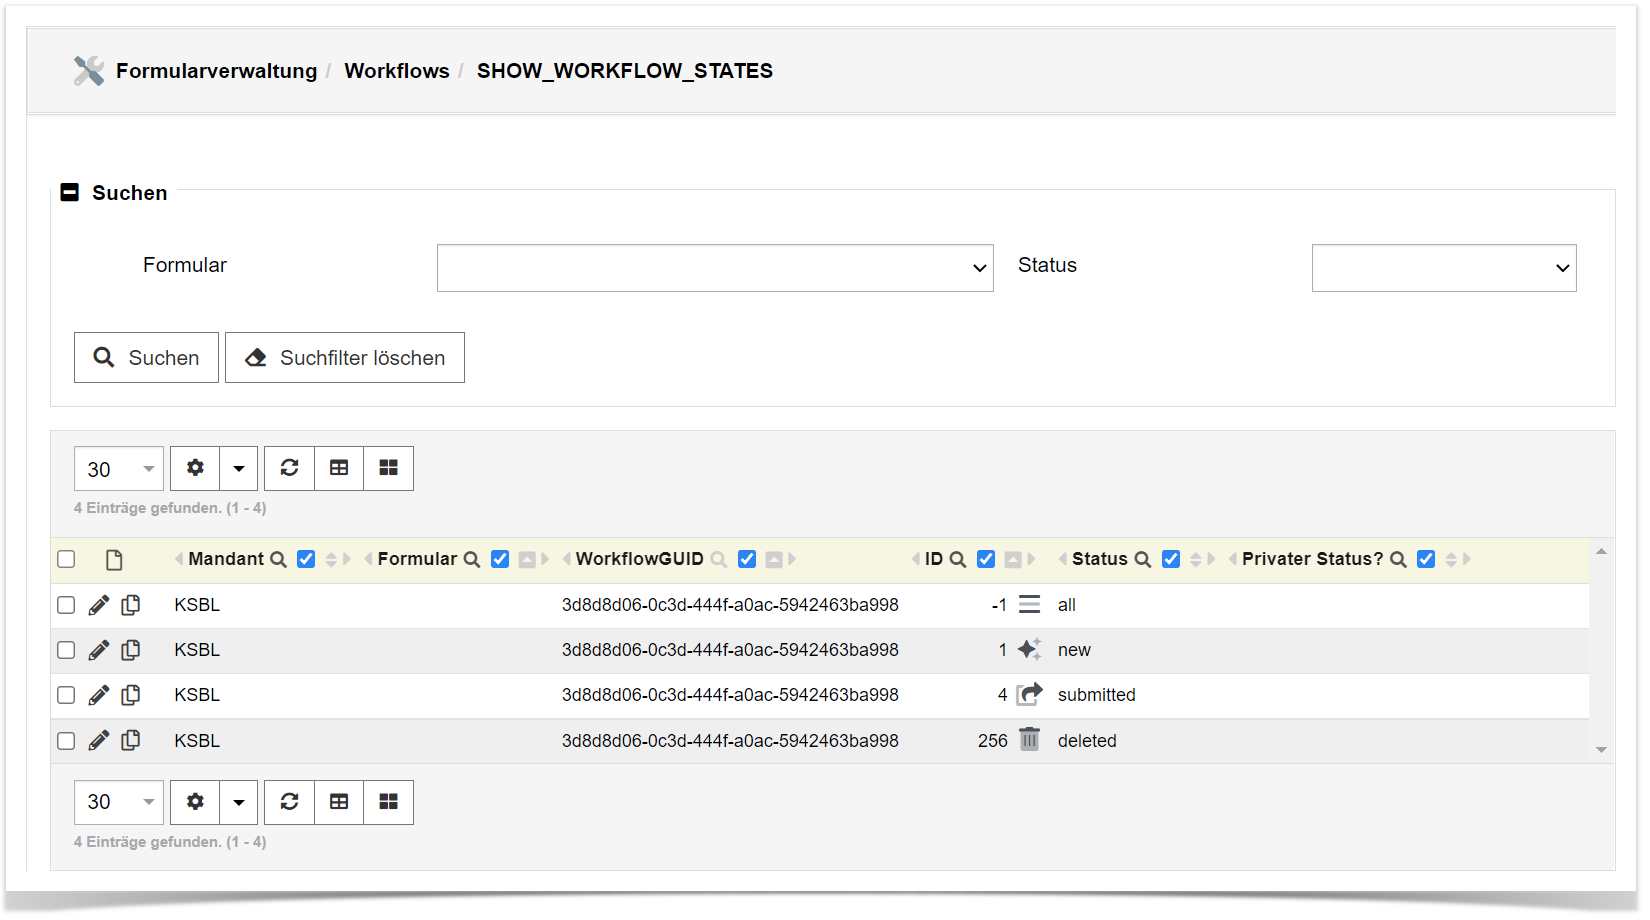
Task: Click the Suchen search button
Action: [x=146, y=358]
